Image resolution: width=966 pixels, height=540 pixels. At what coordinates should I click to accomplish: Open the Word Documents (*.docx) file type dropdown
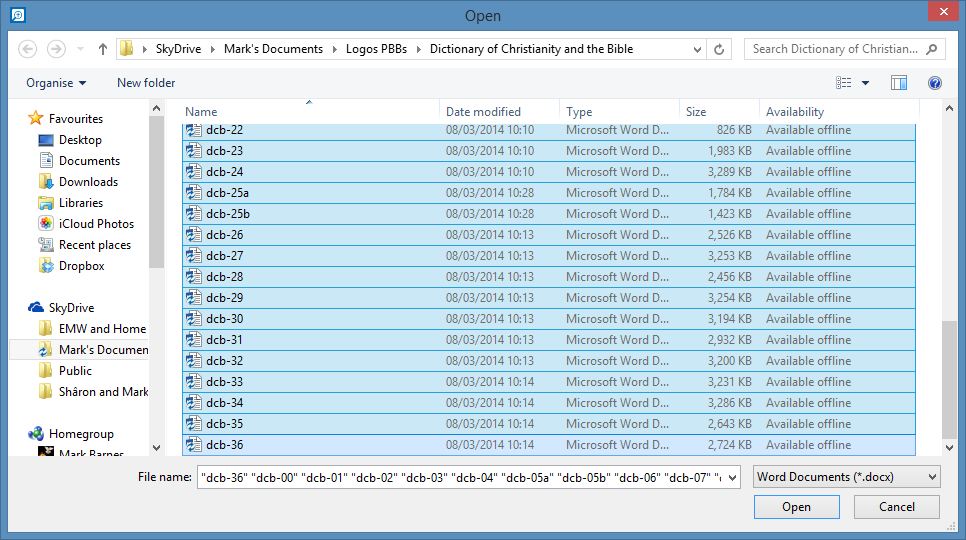pos(846,477)
